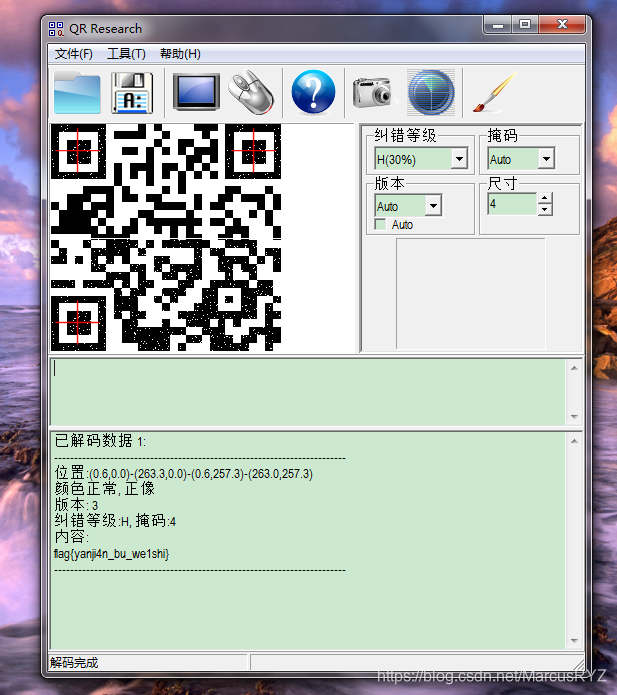This screenshot has width=617, height=695.
Task: Click the 位置 coordinates line
Action: point(184,473)
